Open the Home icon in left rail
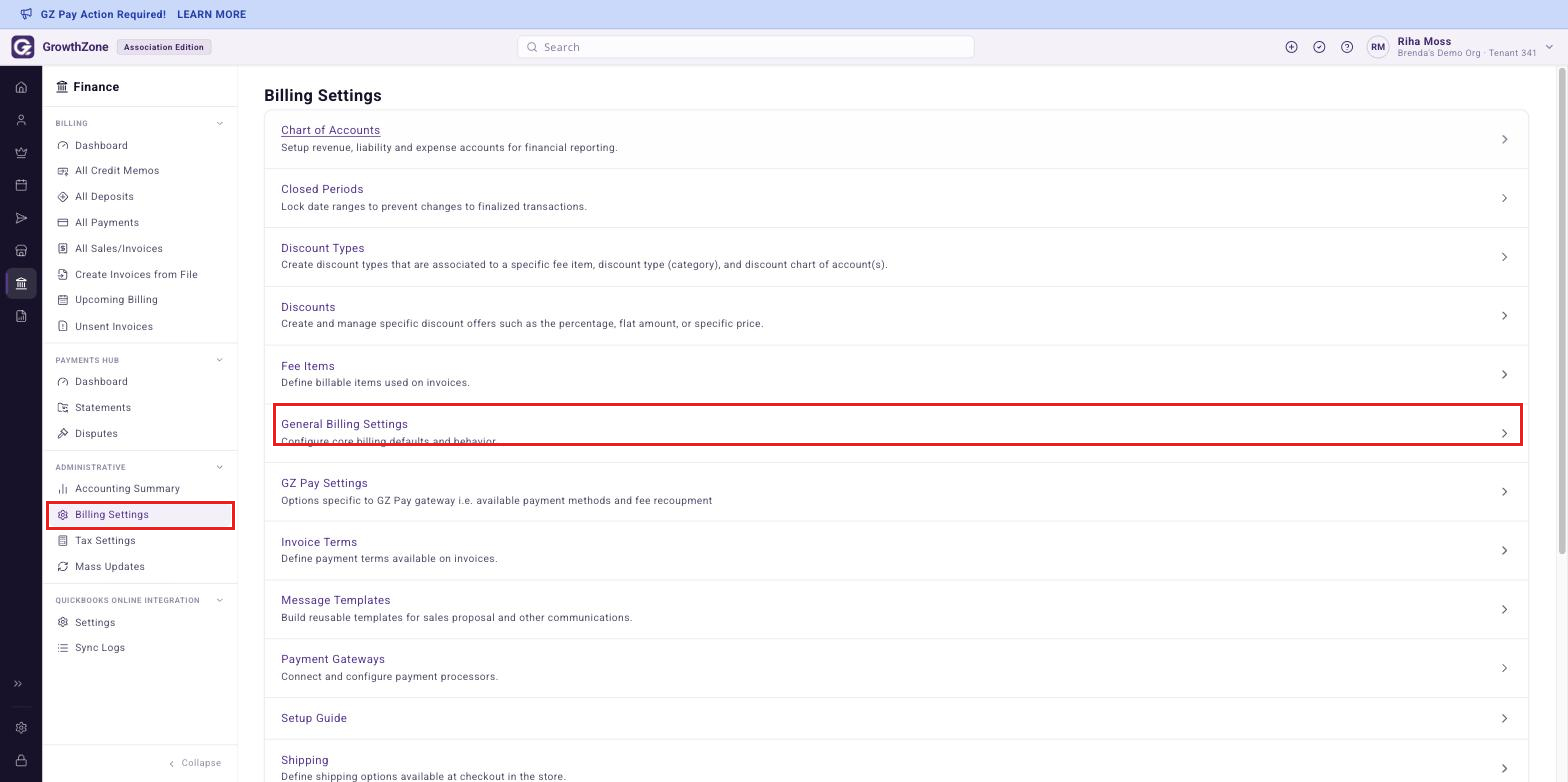The image size is (1568, 782). [x=21, y=87]
